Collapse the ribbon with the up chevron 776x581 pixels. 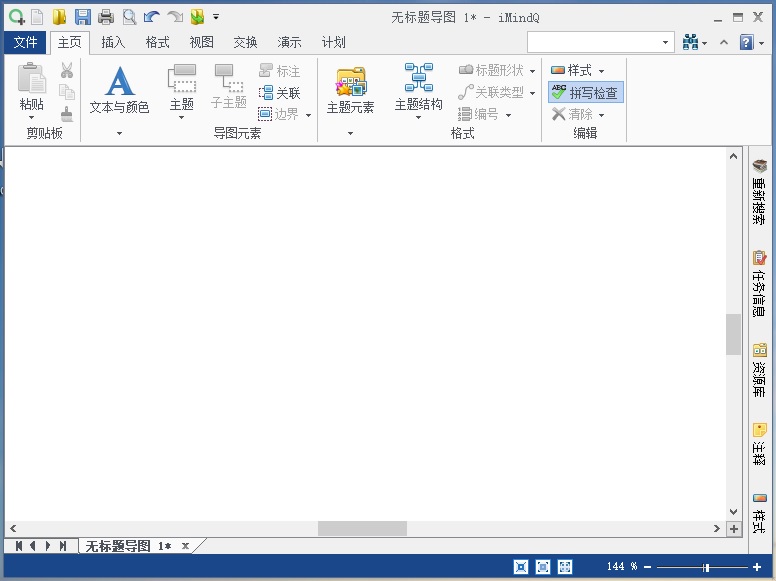click(724, 43)
